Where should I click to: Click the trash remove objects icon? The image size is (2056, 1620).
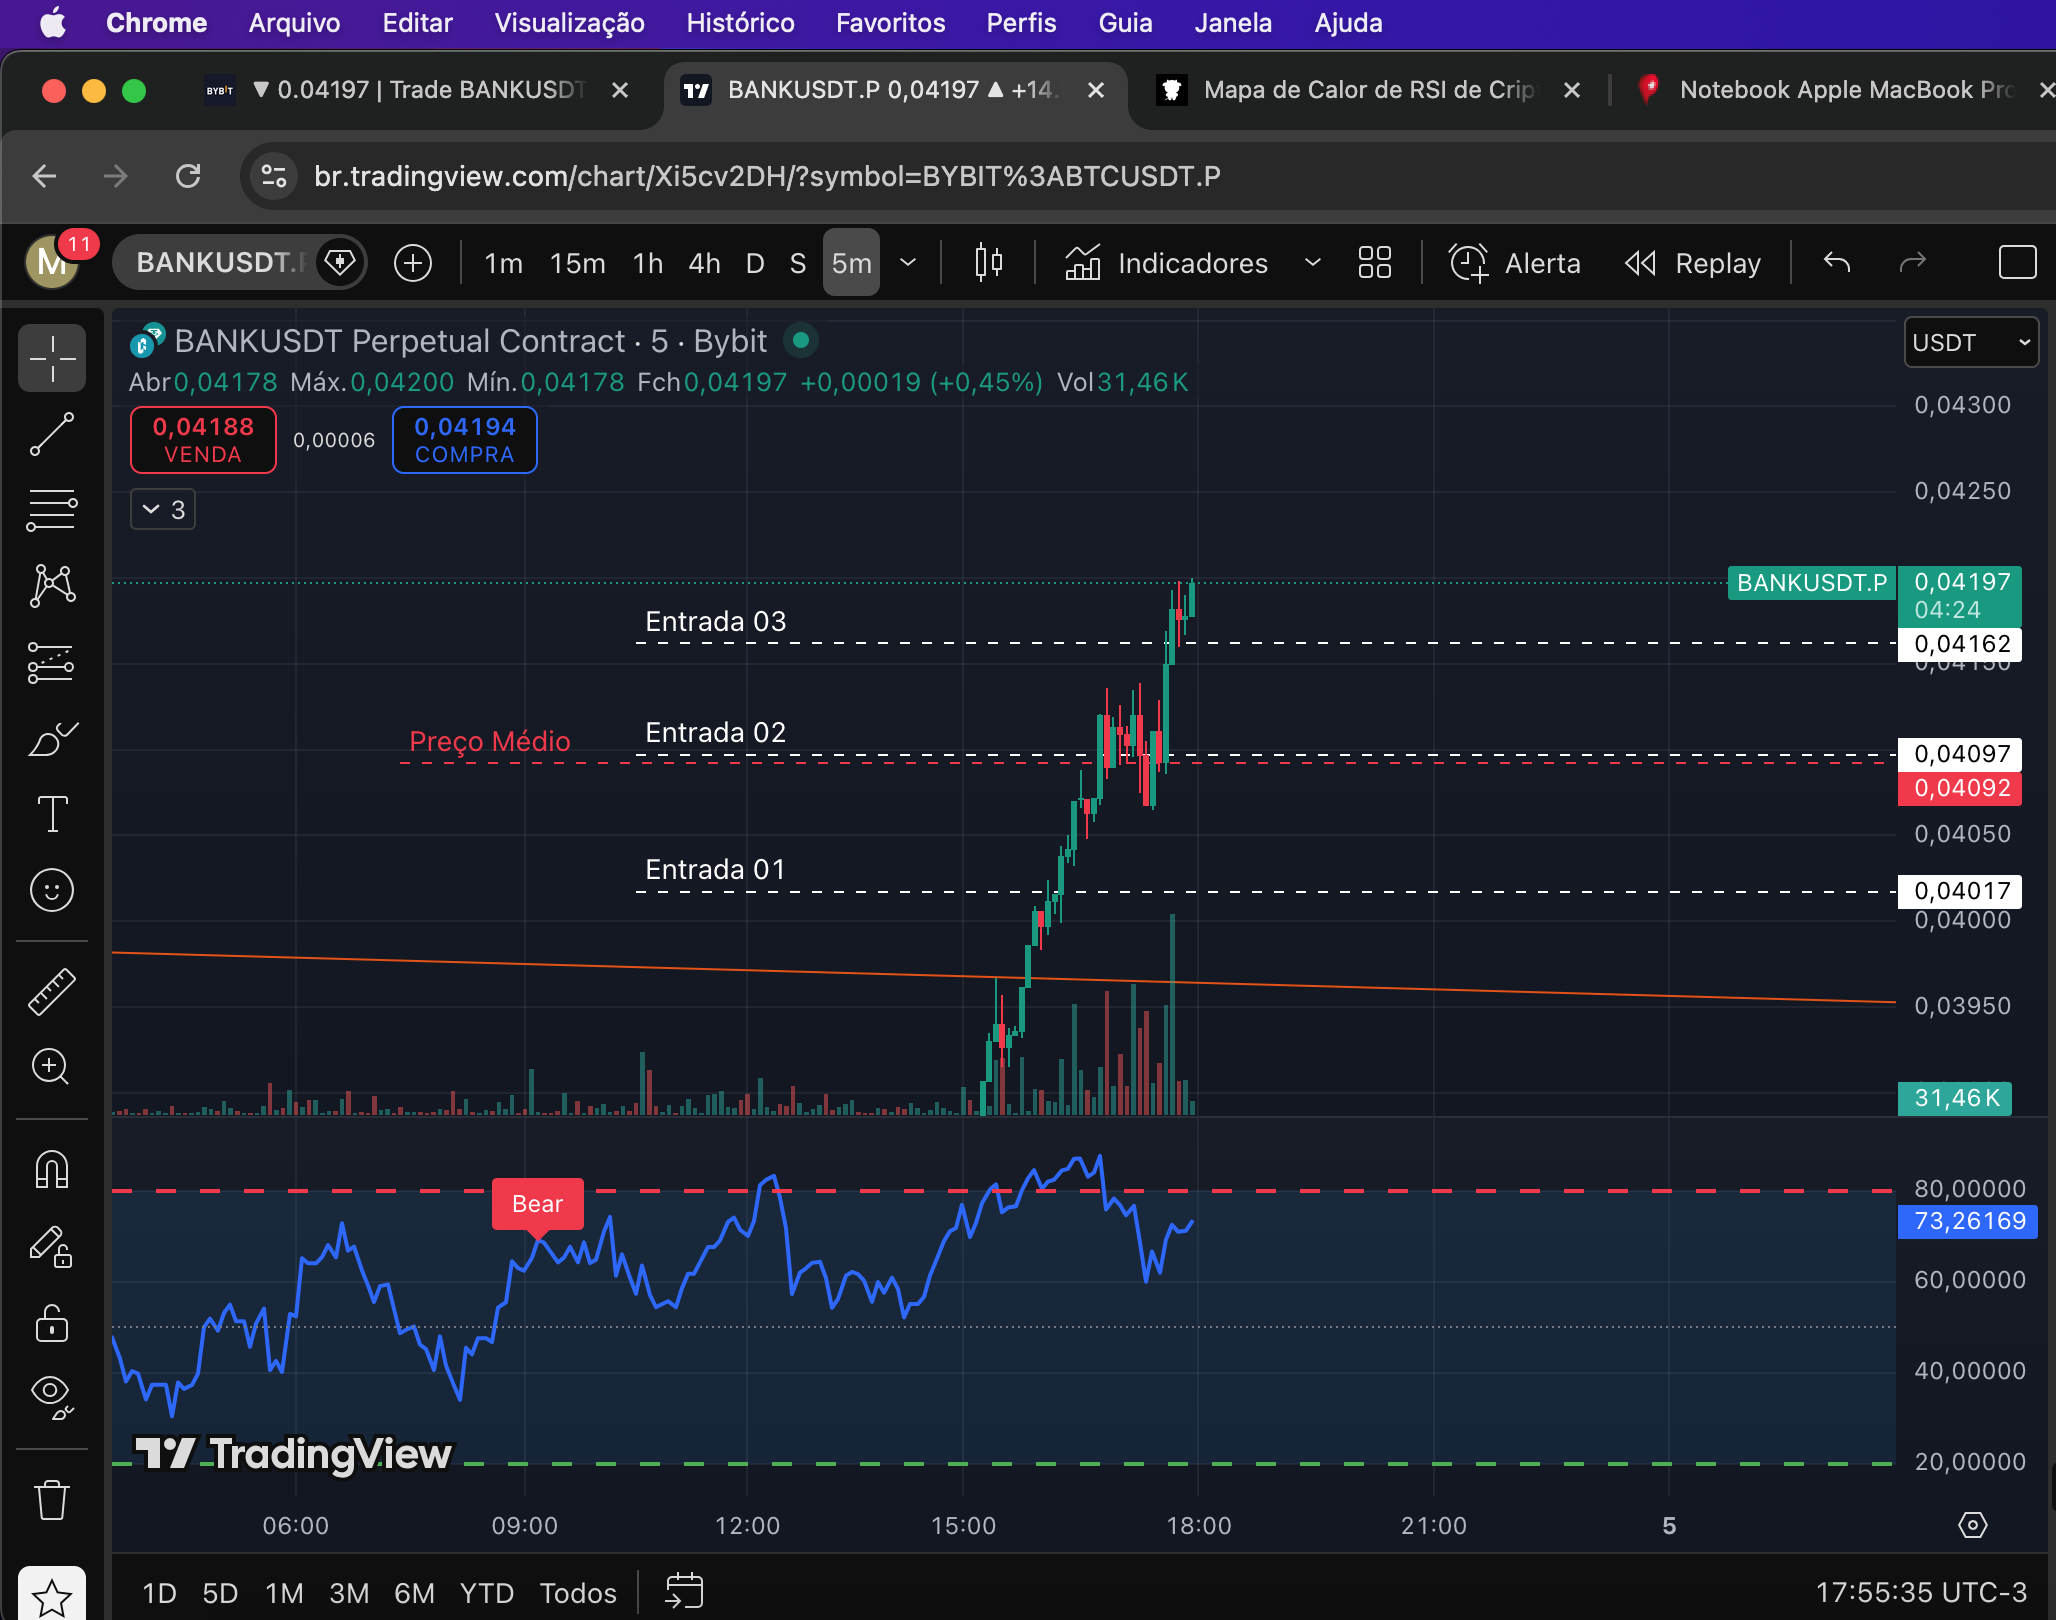52,1500
